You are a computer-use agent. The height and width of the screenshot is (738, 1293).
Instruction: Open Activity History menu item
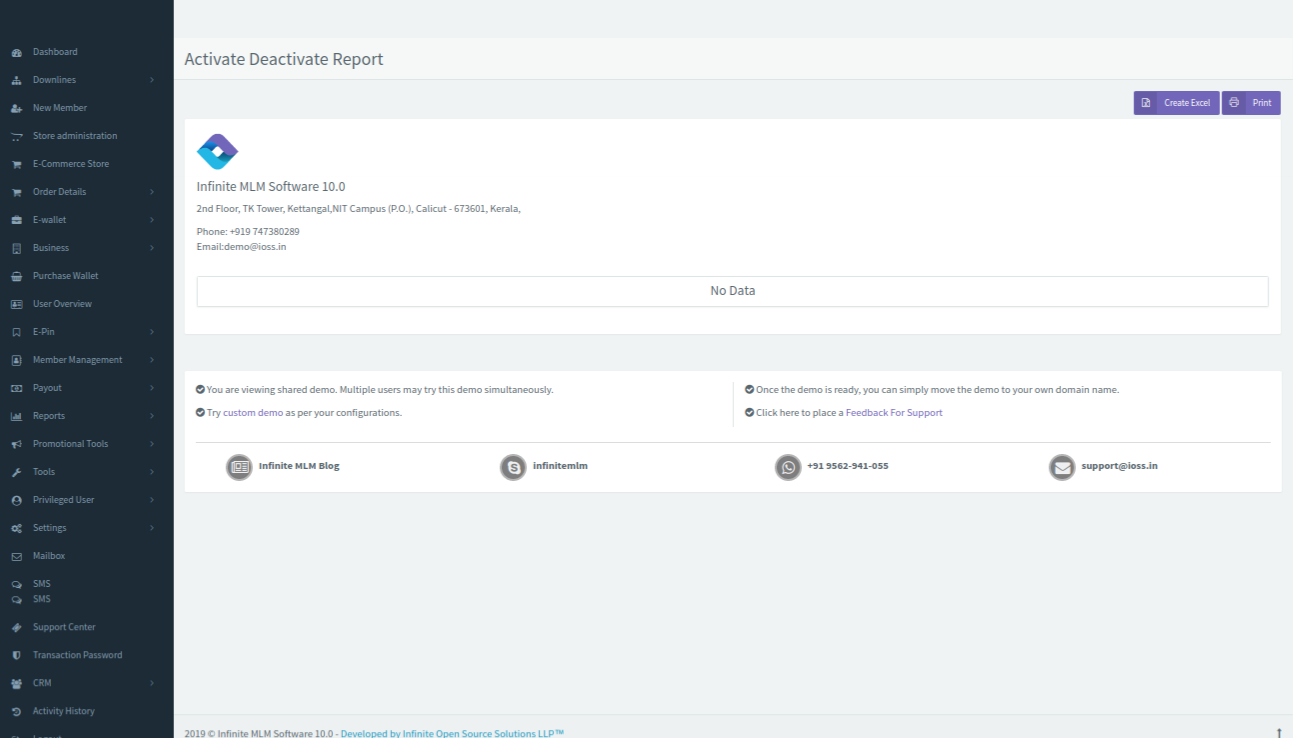(x=64, y=712)
